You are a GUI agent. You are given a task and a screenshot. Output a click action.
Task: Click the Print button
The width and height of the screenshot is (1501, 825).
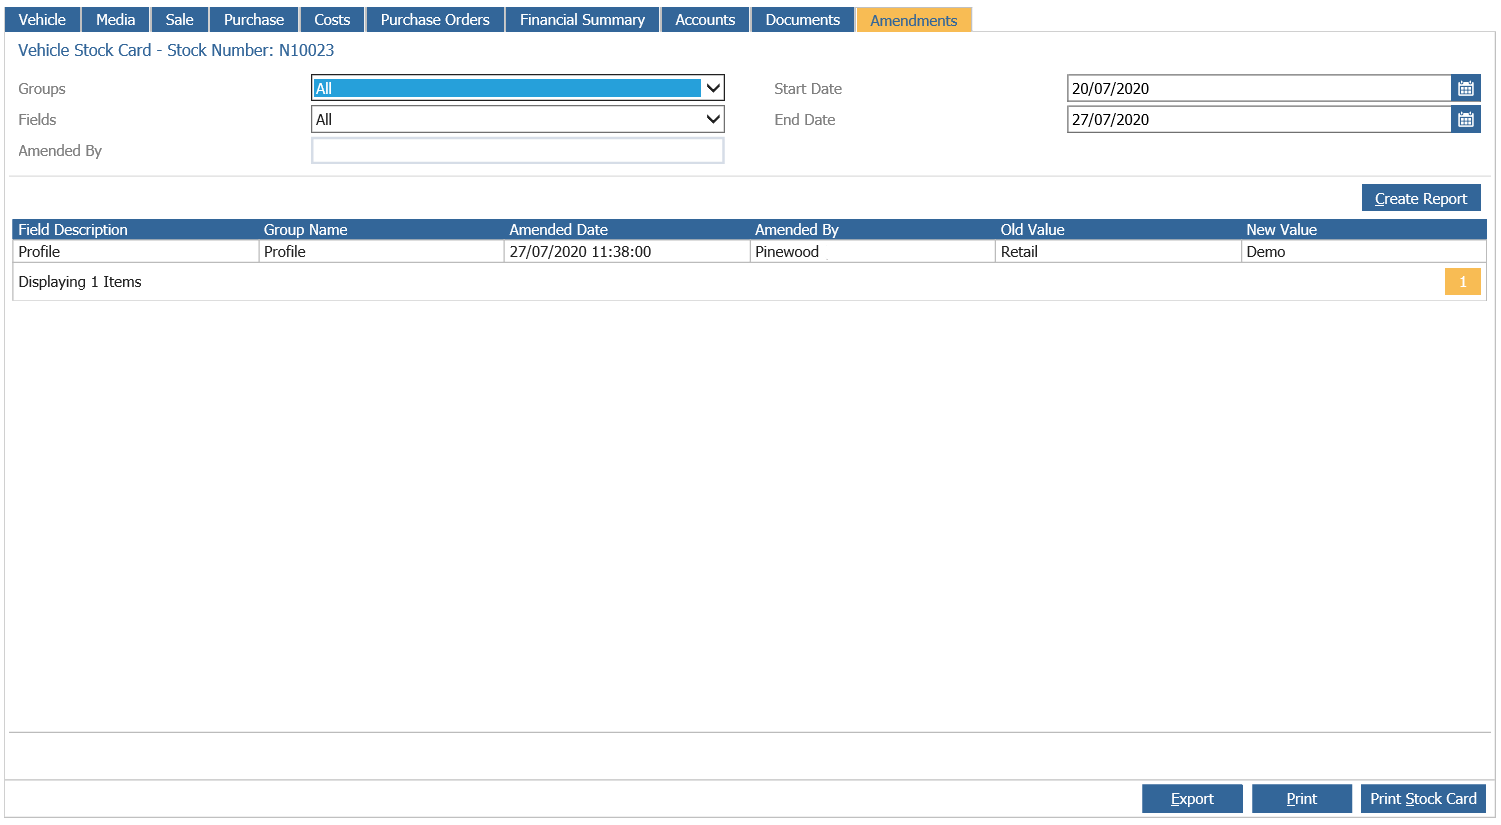point(1302,798)
